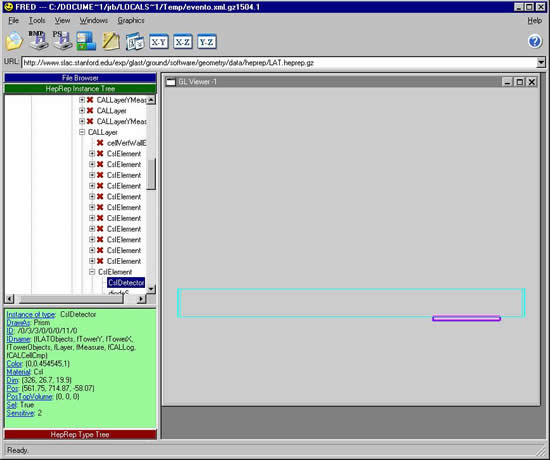Image resolution: width=550 pixels, height=460 pixels.
Task: Open the HepRep Type Tree panel
Action: coord(80,434)
